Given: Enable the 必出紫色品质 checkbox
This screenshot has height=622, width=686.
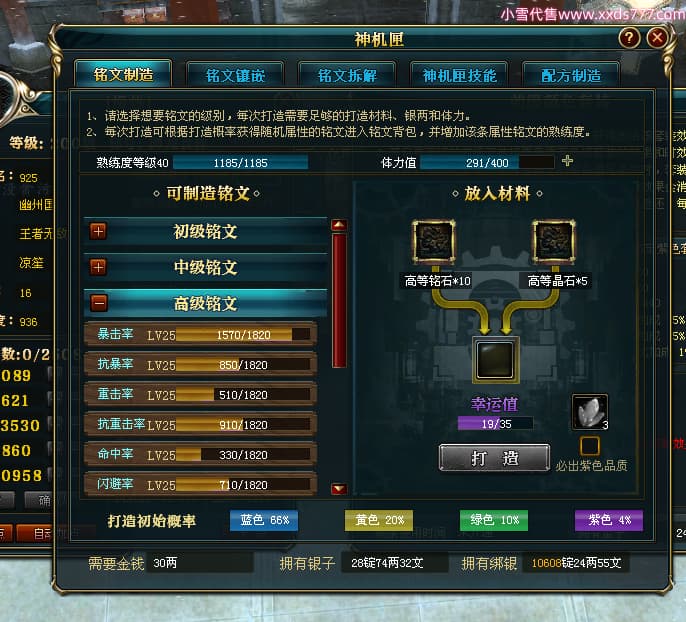Looking at the screenshot, I should coord(589,446).
